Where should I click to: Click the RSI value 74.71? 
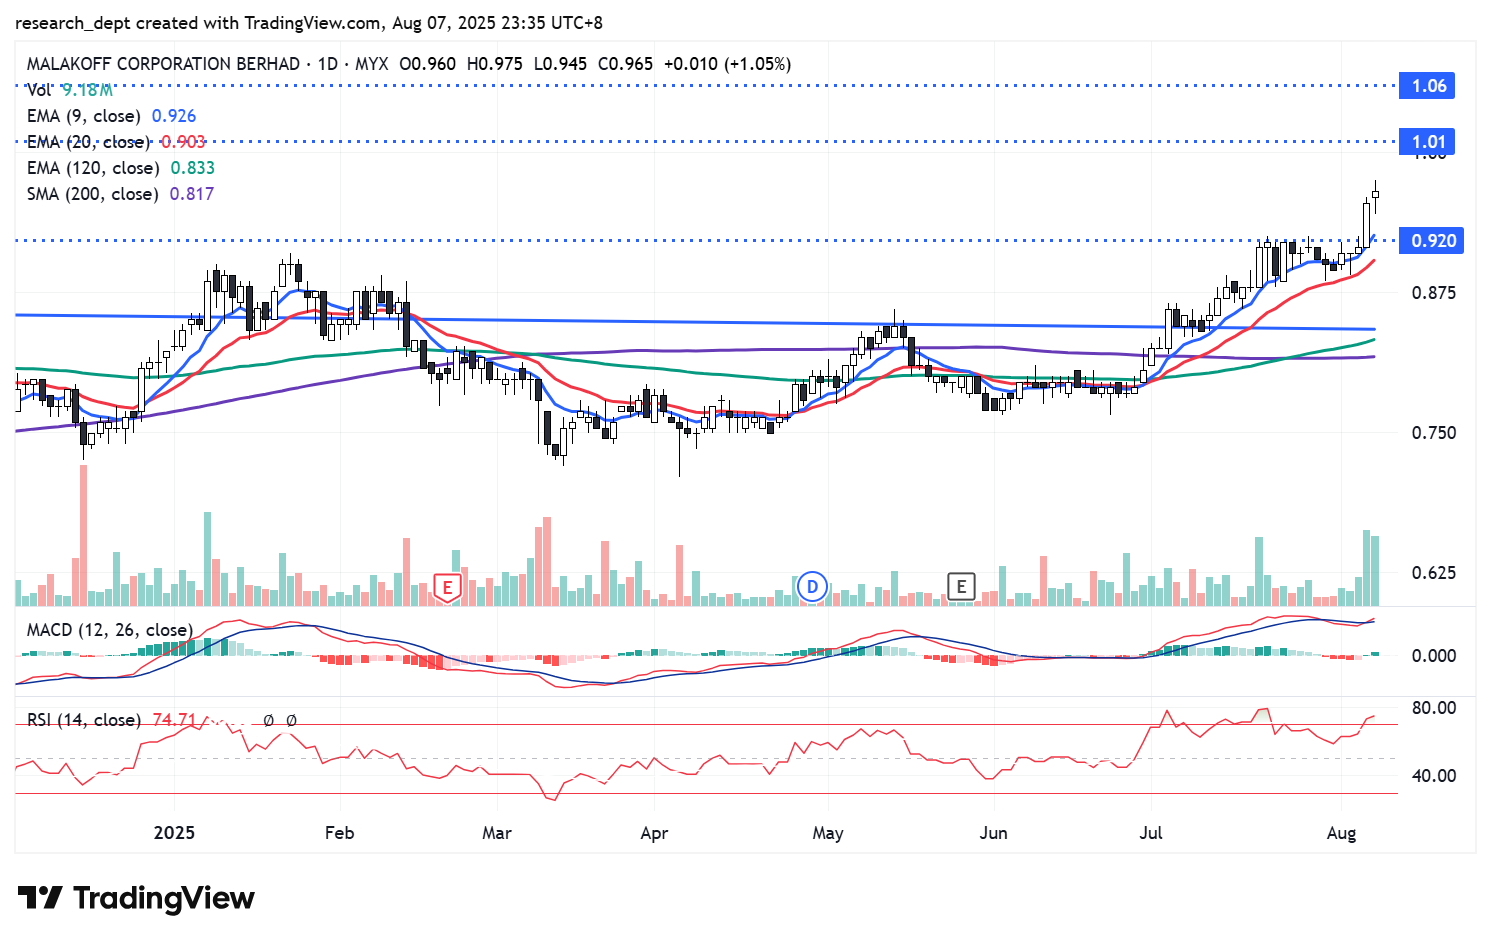[x=174, y=720]
